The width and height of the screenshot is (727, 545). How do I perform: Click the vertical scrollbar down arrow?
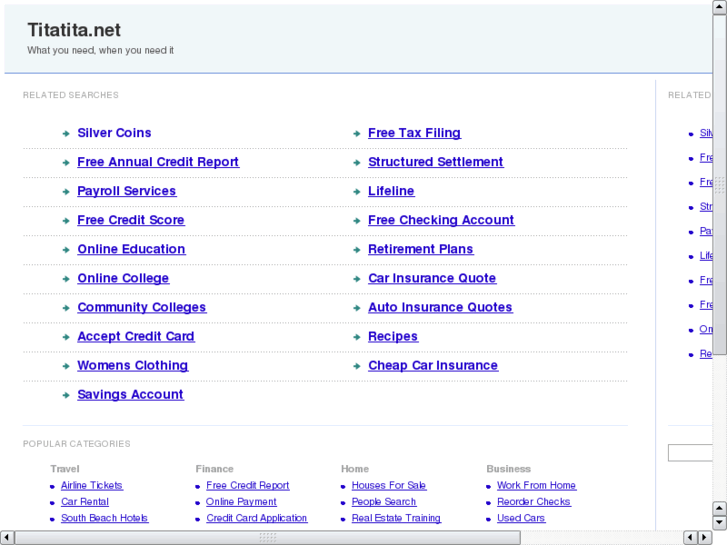pos(719,521)
